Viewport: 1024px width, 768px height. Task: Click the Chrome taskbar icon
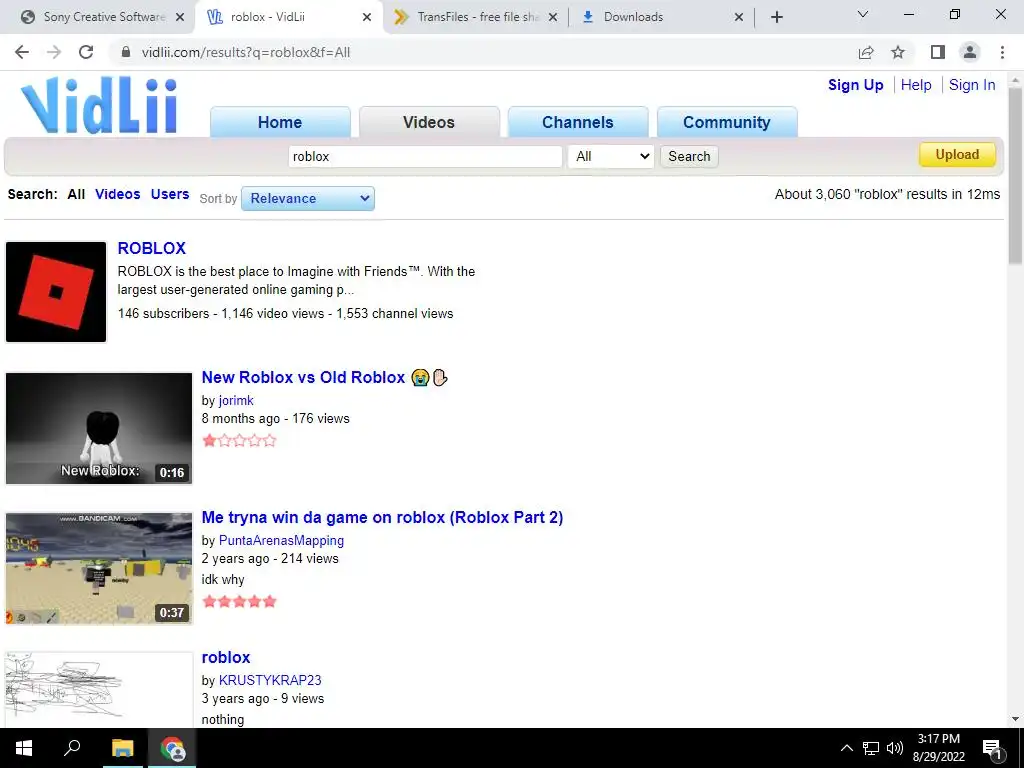[172, 748]
